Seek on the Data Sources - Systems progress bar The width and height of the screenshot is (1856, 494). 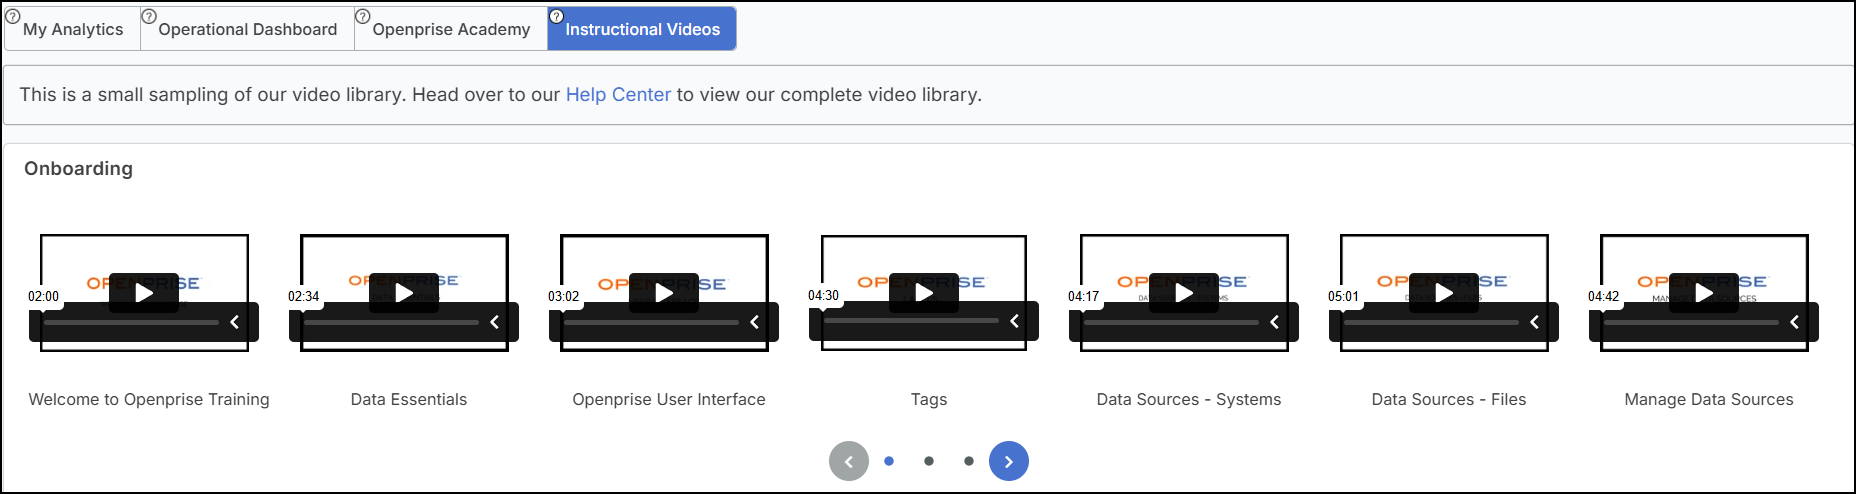click(1171, 322)
